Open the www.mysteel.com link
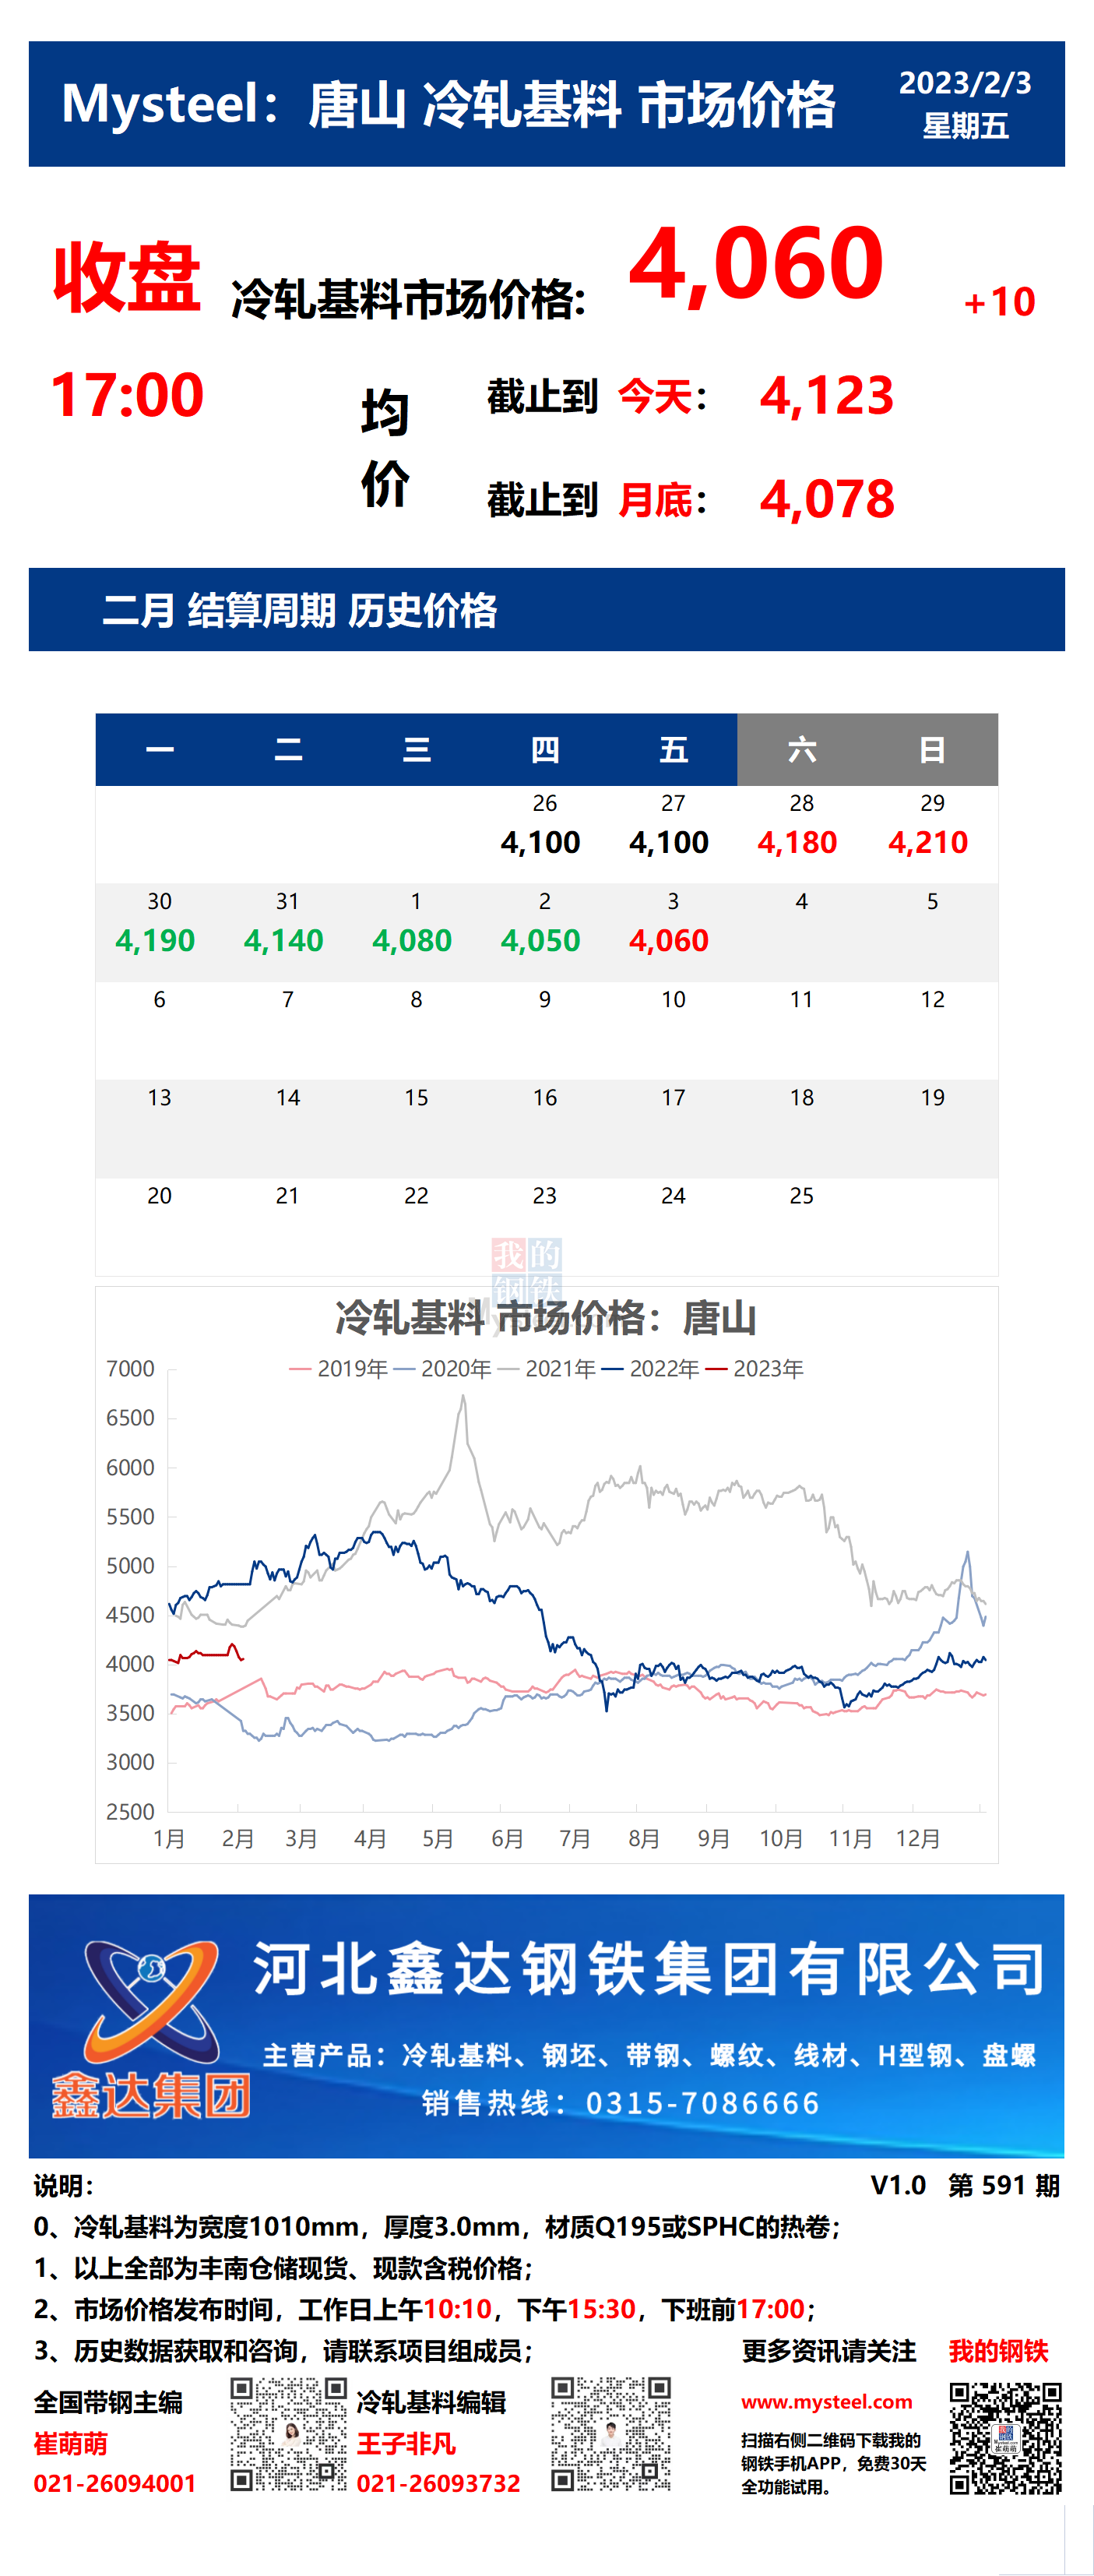Viewport: 1094px width, 2576px height. (827, 2402)
